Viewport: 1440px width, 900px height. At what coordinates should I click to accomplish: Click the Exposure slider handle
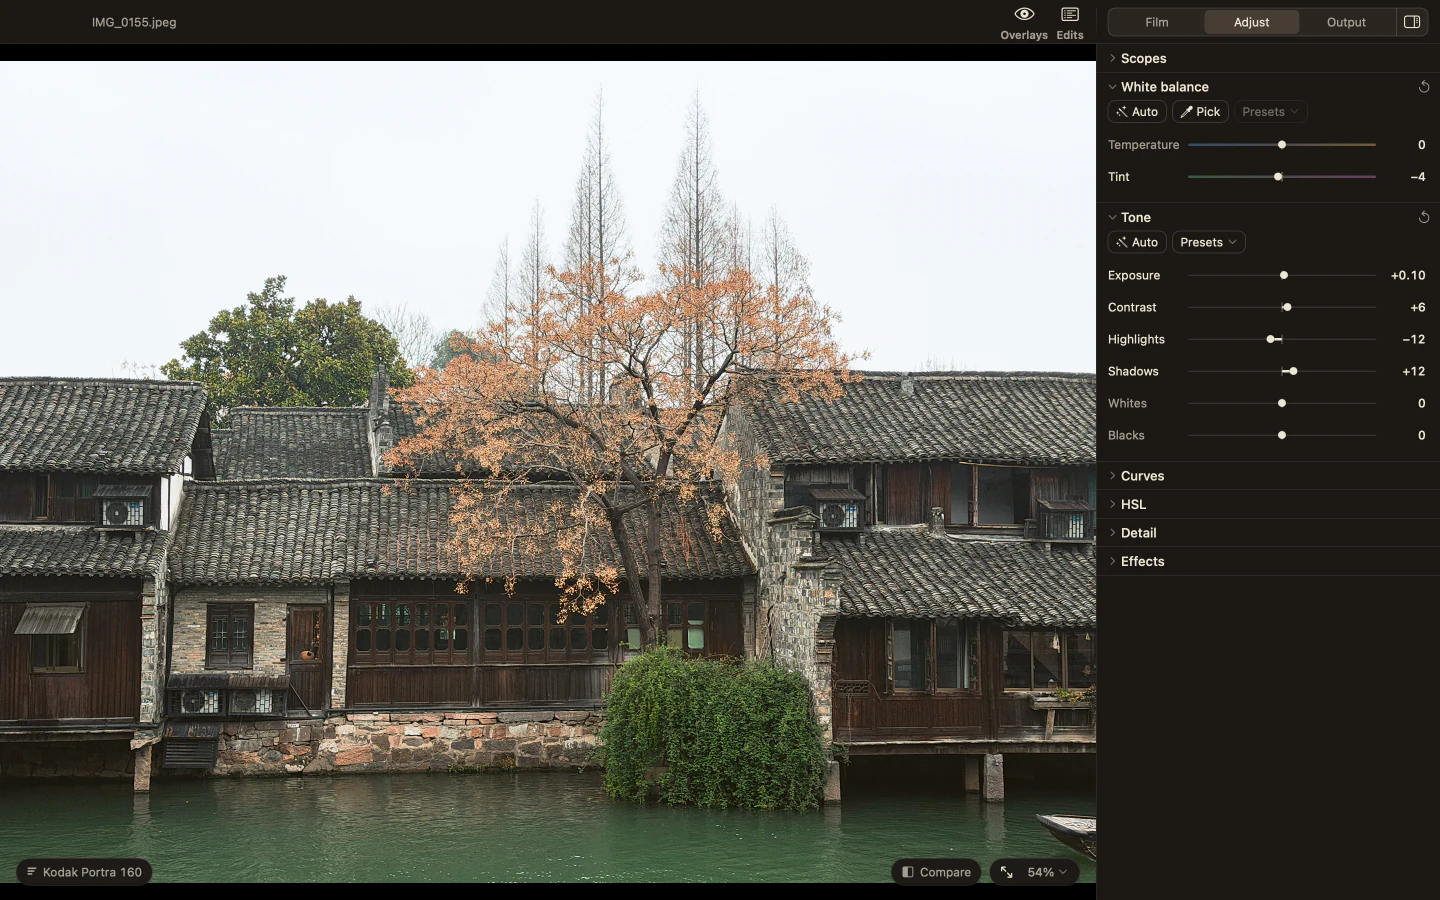1284,275
